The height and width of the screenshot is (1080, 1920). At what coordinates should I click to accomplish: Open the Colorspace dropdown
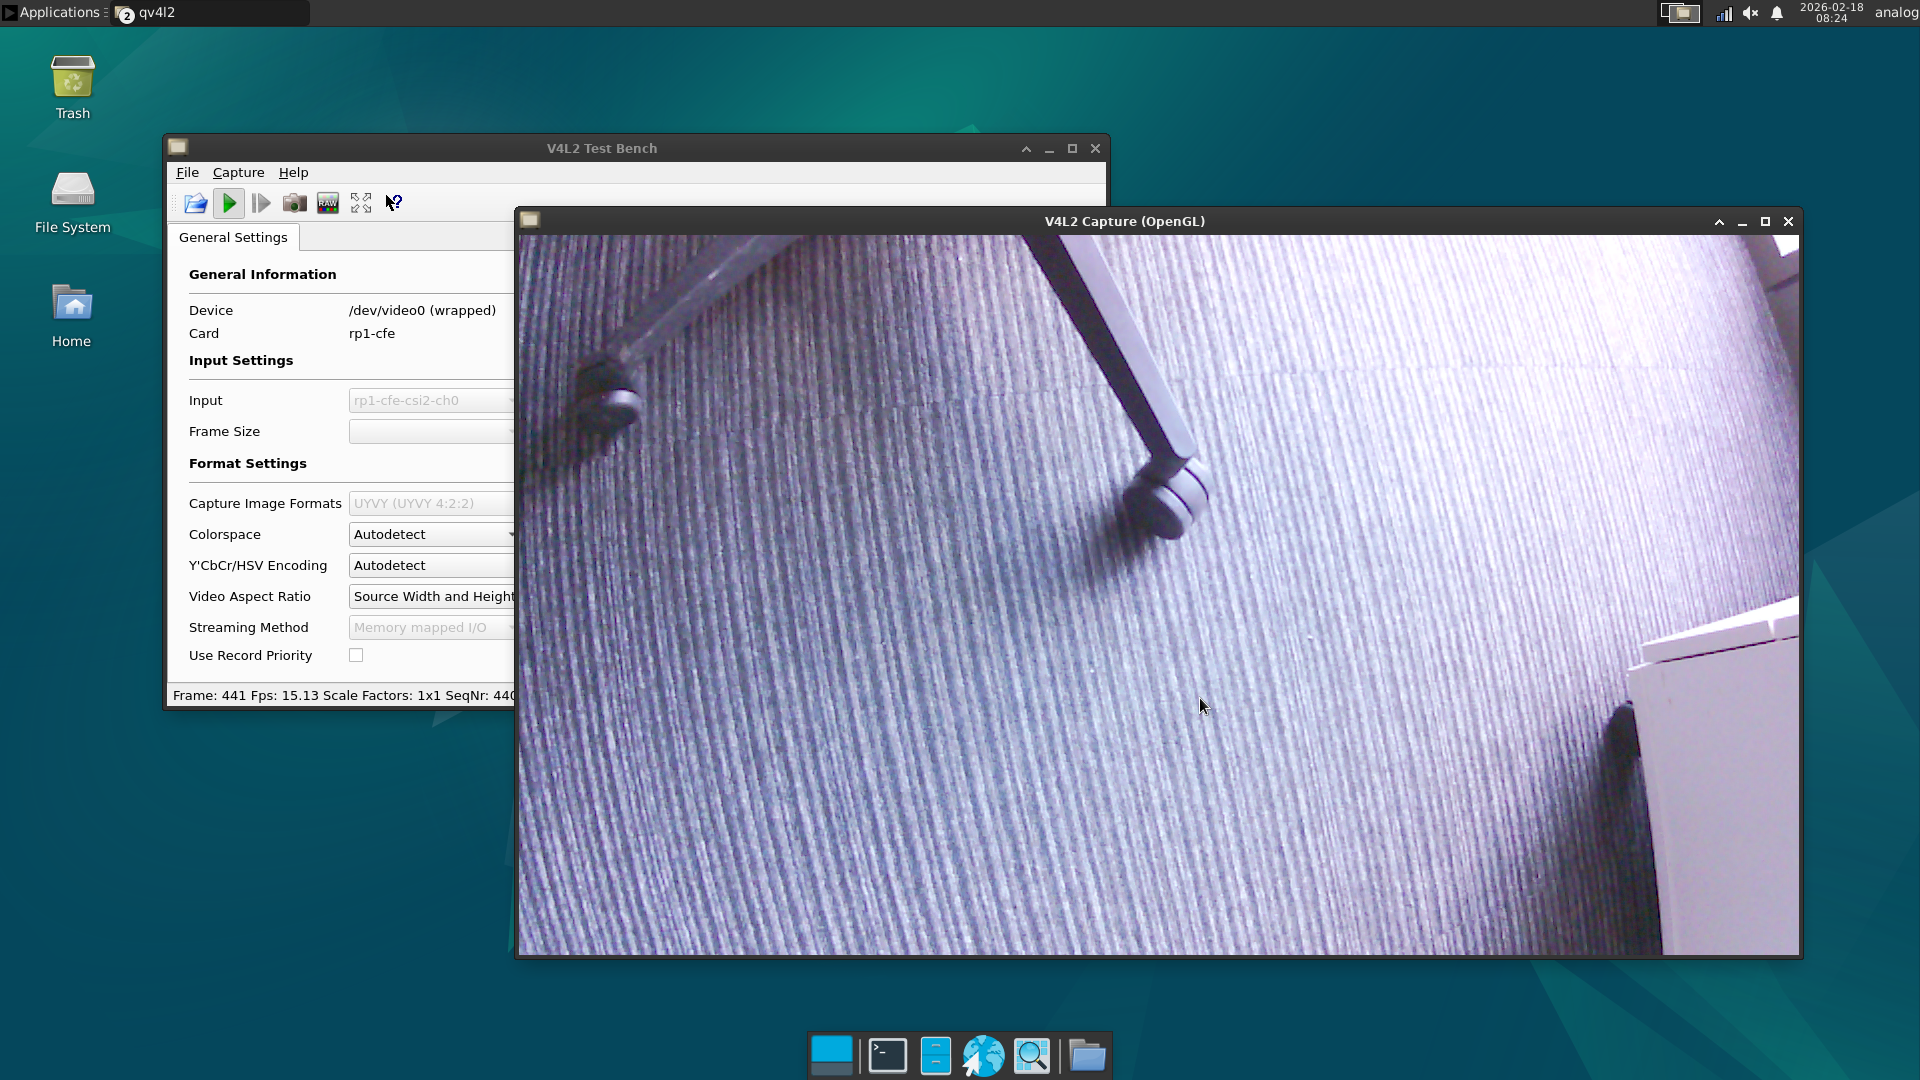point(431,534)
